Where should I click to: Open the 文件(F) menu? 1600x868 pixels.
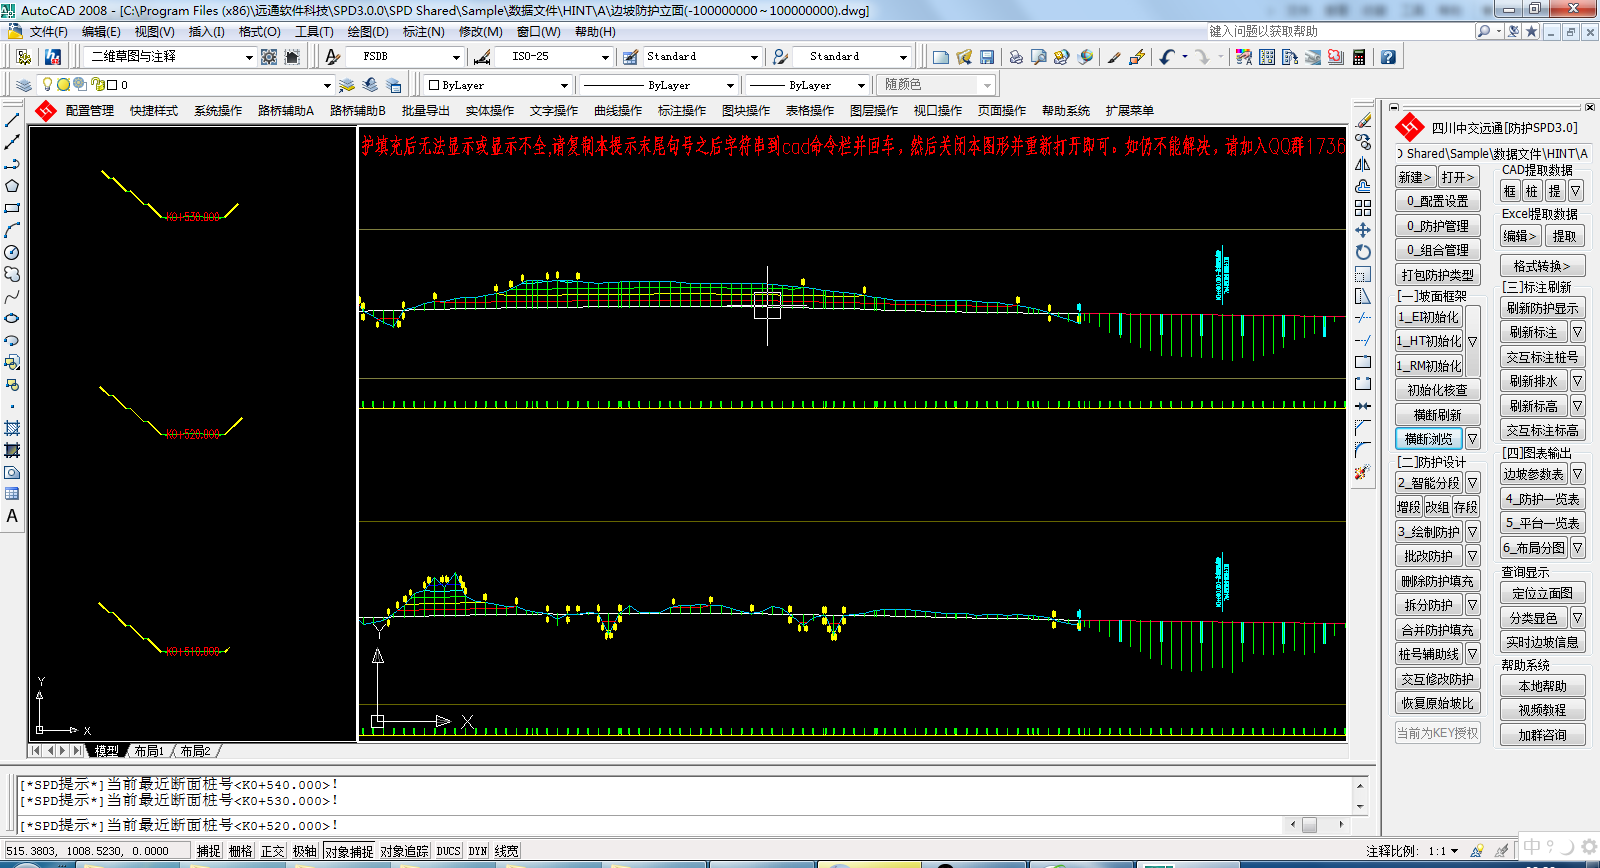(48, 32)
